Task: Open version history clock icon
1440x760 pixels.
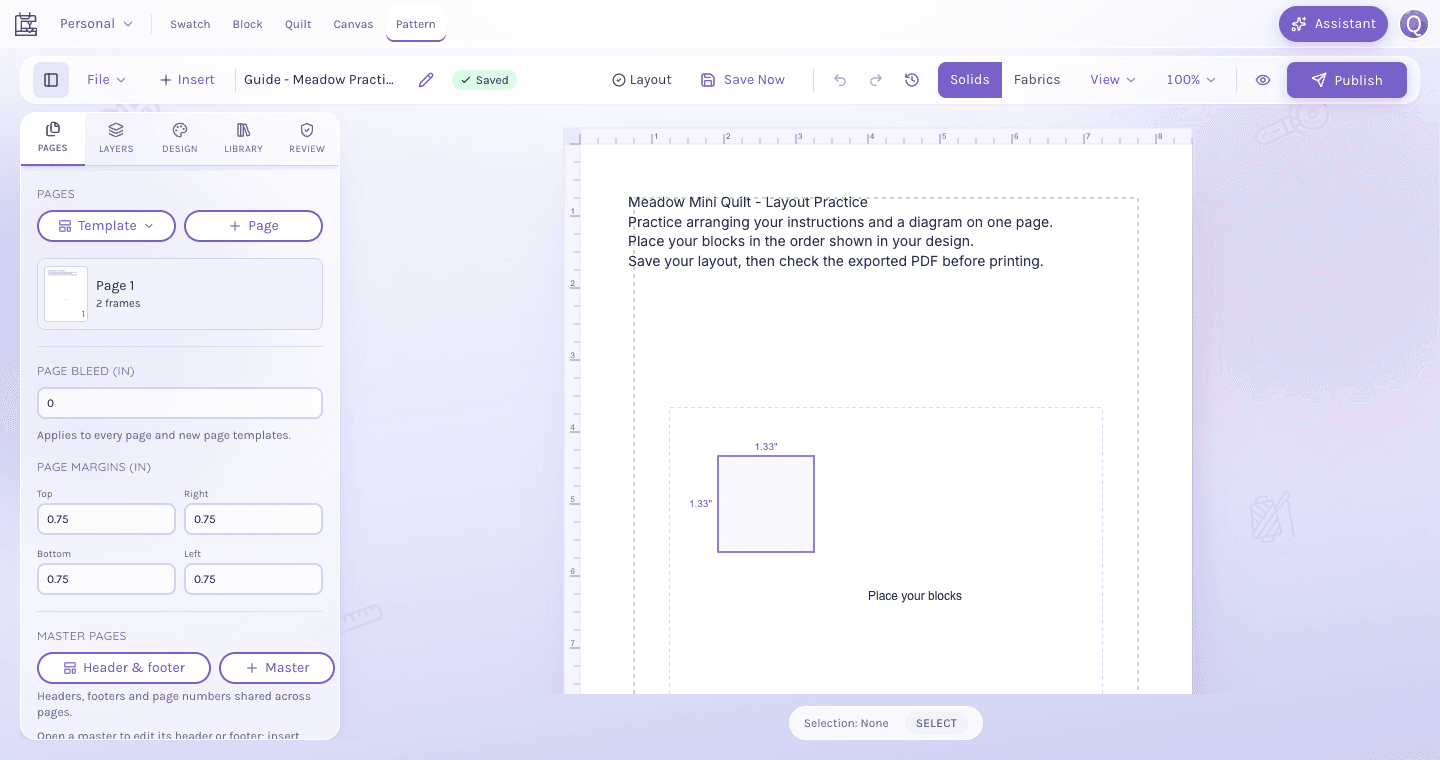Action: pos(912,80)
